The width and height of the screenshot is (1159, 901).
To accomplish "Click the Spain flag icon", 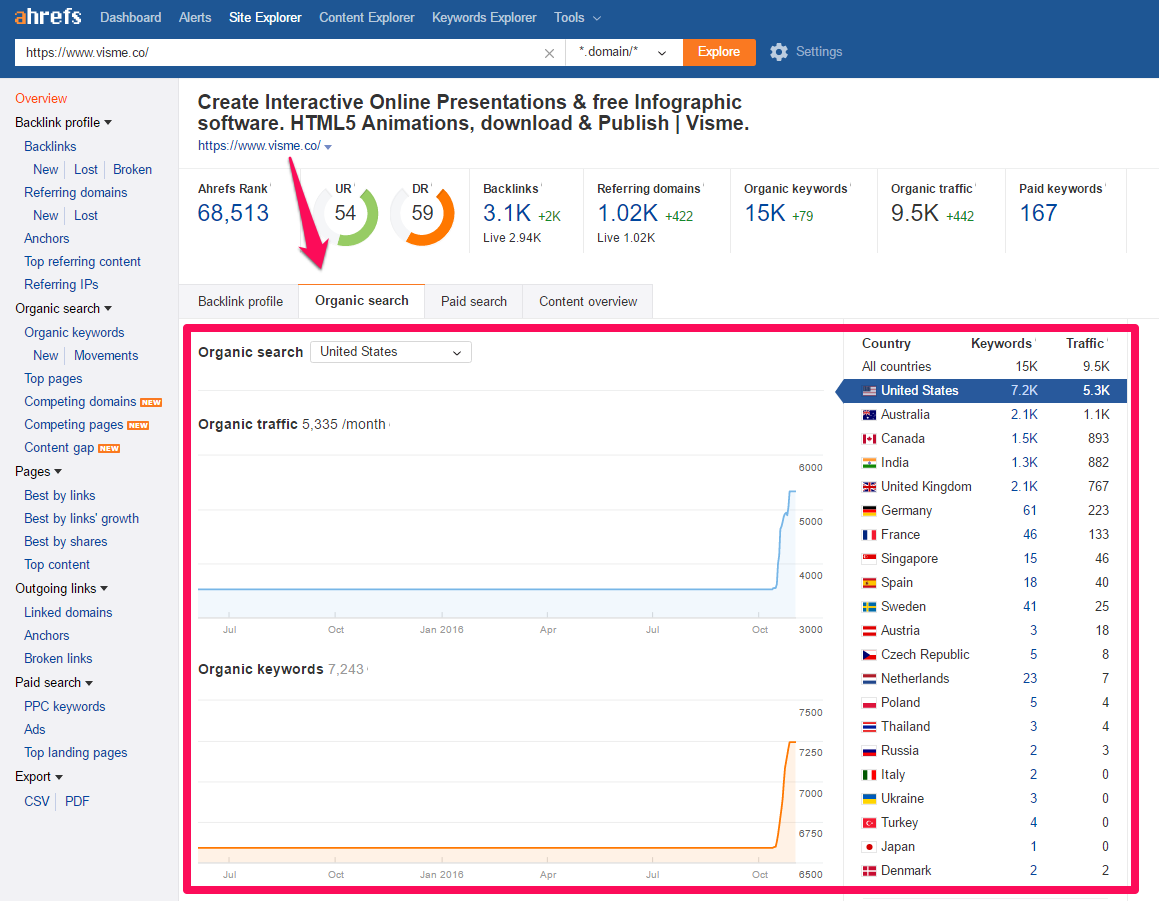I will pyautogui.click(x=869, y=583).
